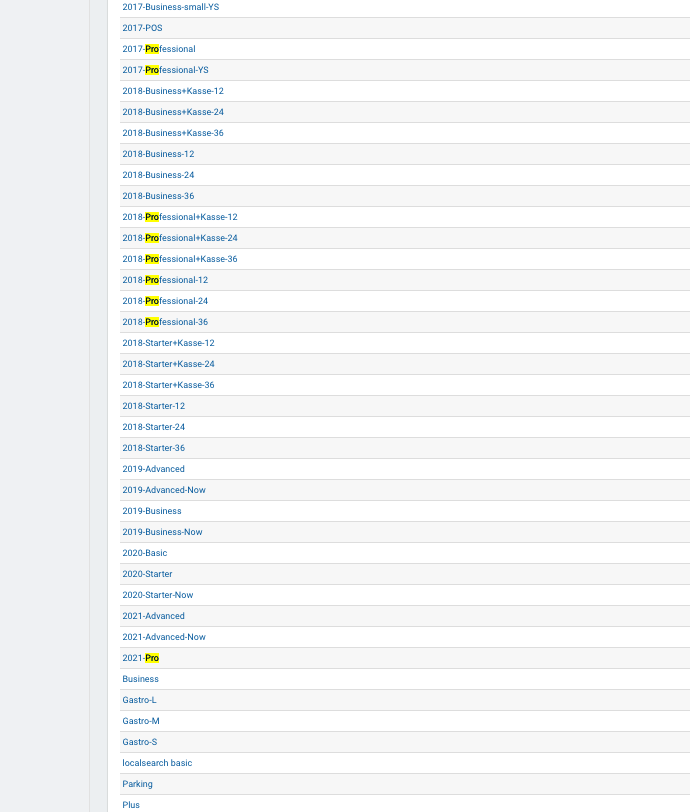The width and height of the screenshot is (690, 812).
Task: Click the 2021-Advanced-Now link
Action: [x=164, y=637]
